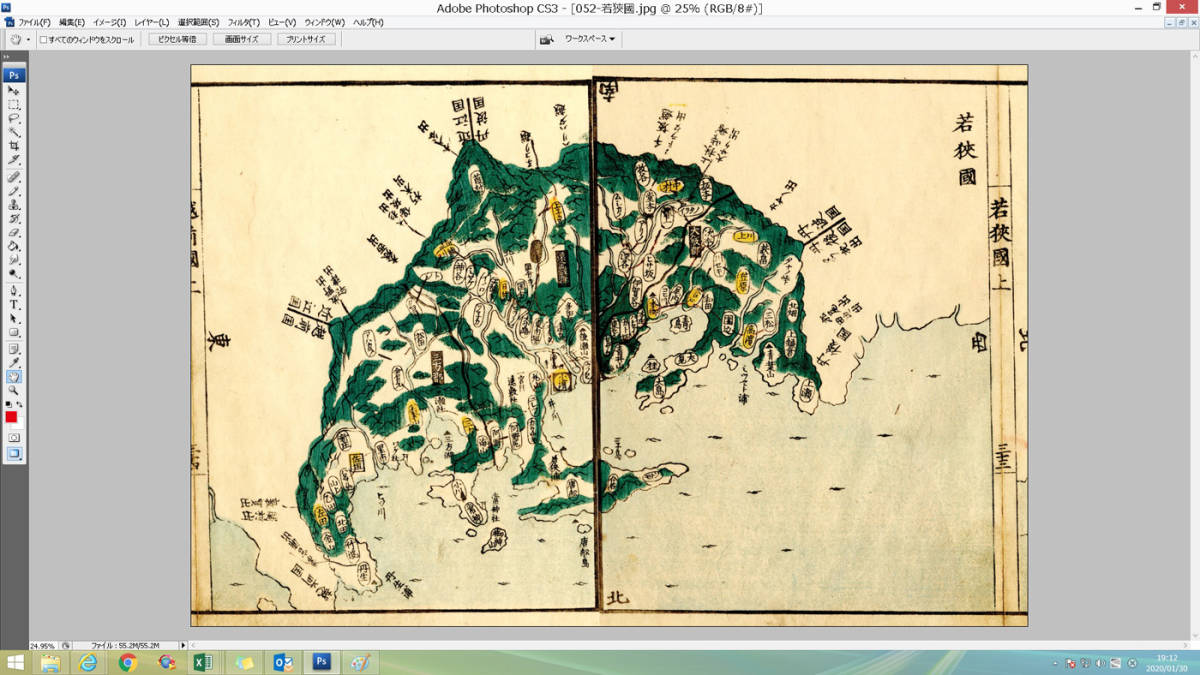Open File Explorer from taskbar
Image resolution: width=1200 pixels, height=675 pixels.
[50, 663]
